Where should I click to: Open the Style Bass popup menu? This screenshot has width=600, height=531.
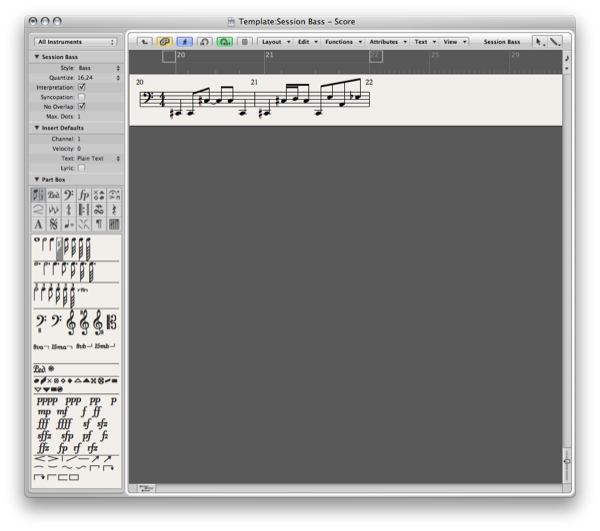[100, 68]
